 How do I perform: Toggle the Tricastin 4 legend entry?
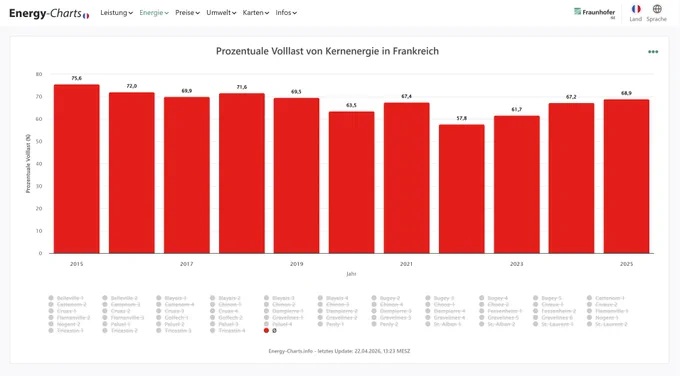(x=228, y=330)
